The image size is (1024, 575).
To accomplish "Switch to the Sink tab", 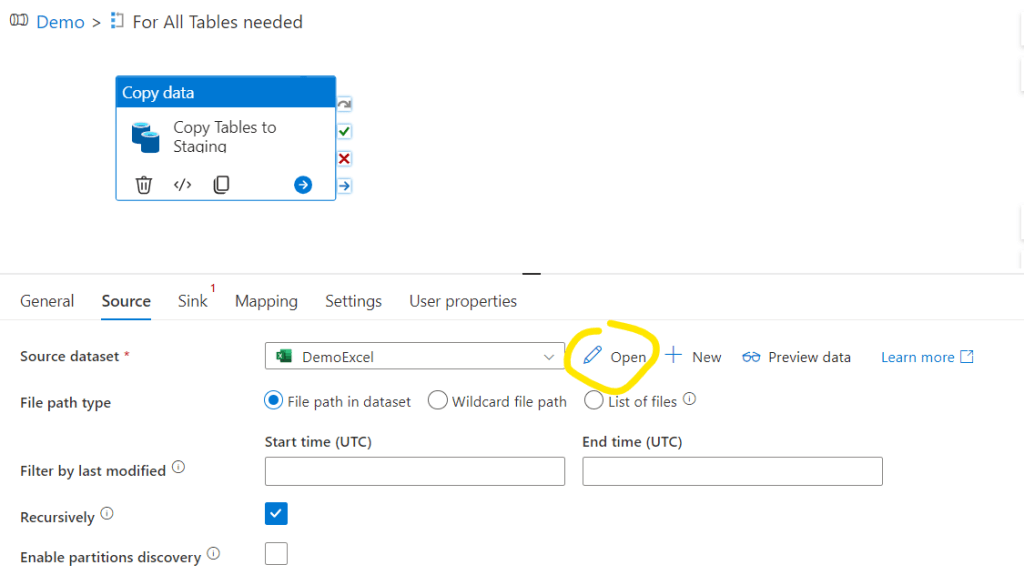I will tap(192, 301).
